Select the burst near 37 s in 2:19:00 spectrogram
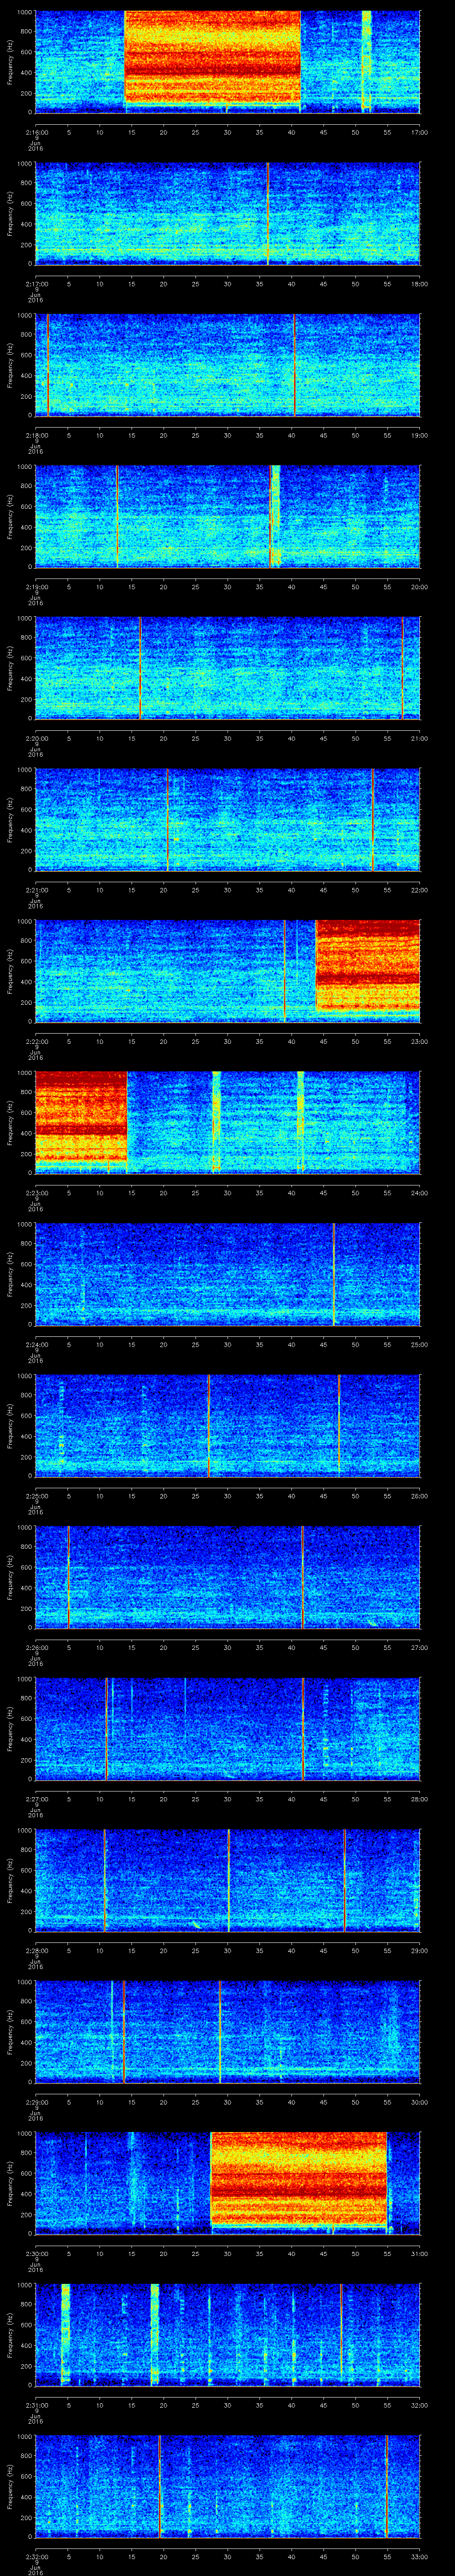Image resolution: width=455 pixels, height=2576 pixels. point(274,516)
